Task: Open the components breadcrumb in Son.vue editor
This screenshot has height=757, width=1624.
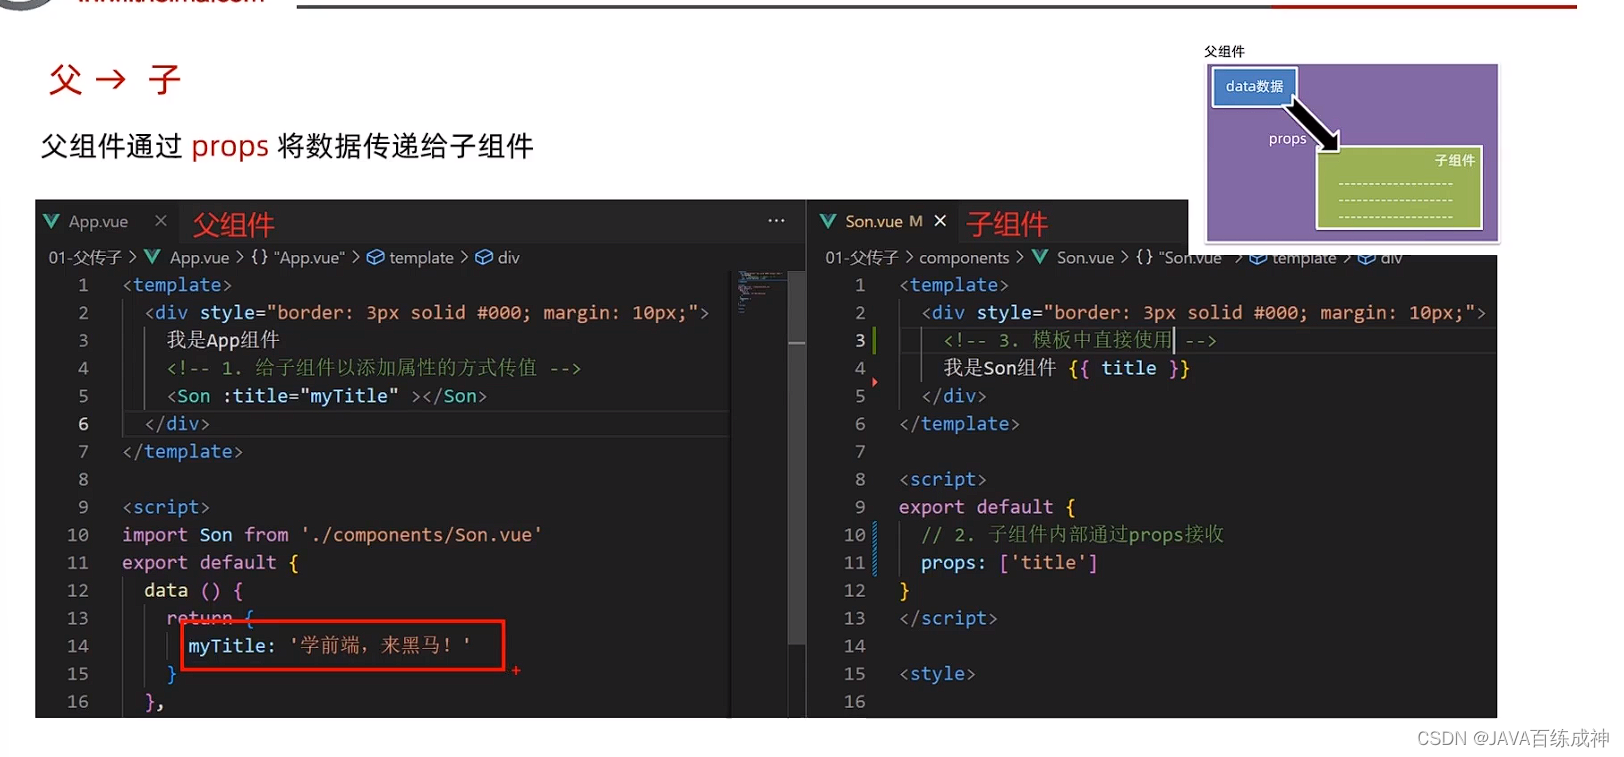Action: [x=964, y=257]
